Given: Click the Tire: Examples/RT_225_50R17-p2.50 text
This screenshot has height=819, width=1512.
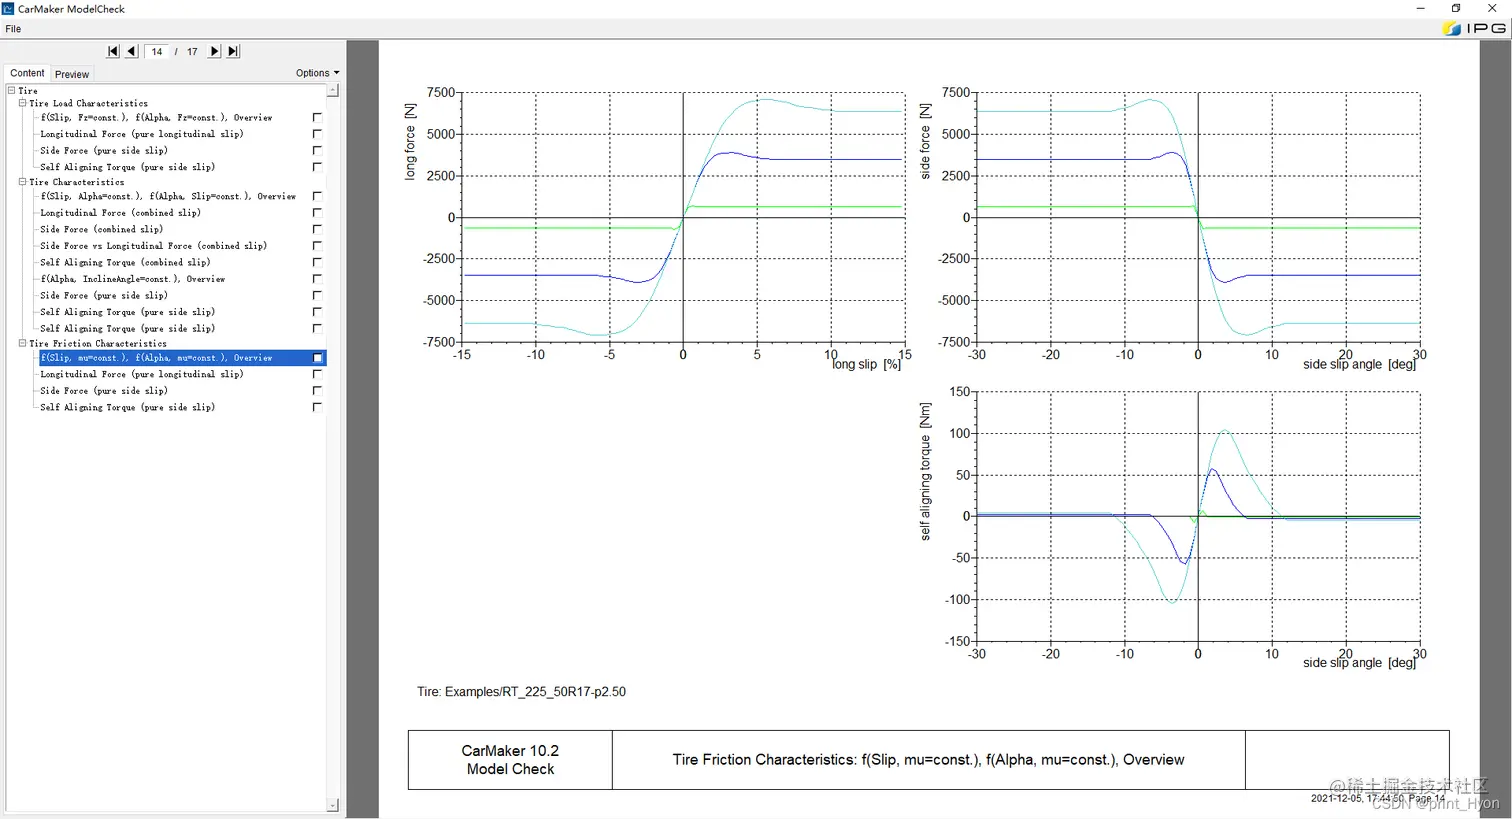Looking at the screenshot, I should tap(521, 692).
